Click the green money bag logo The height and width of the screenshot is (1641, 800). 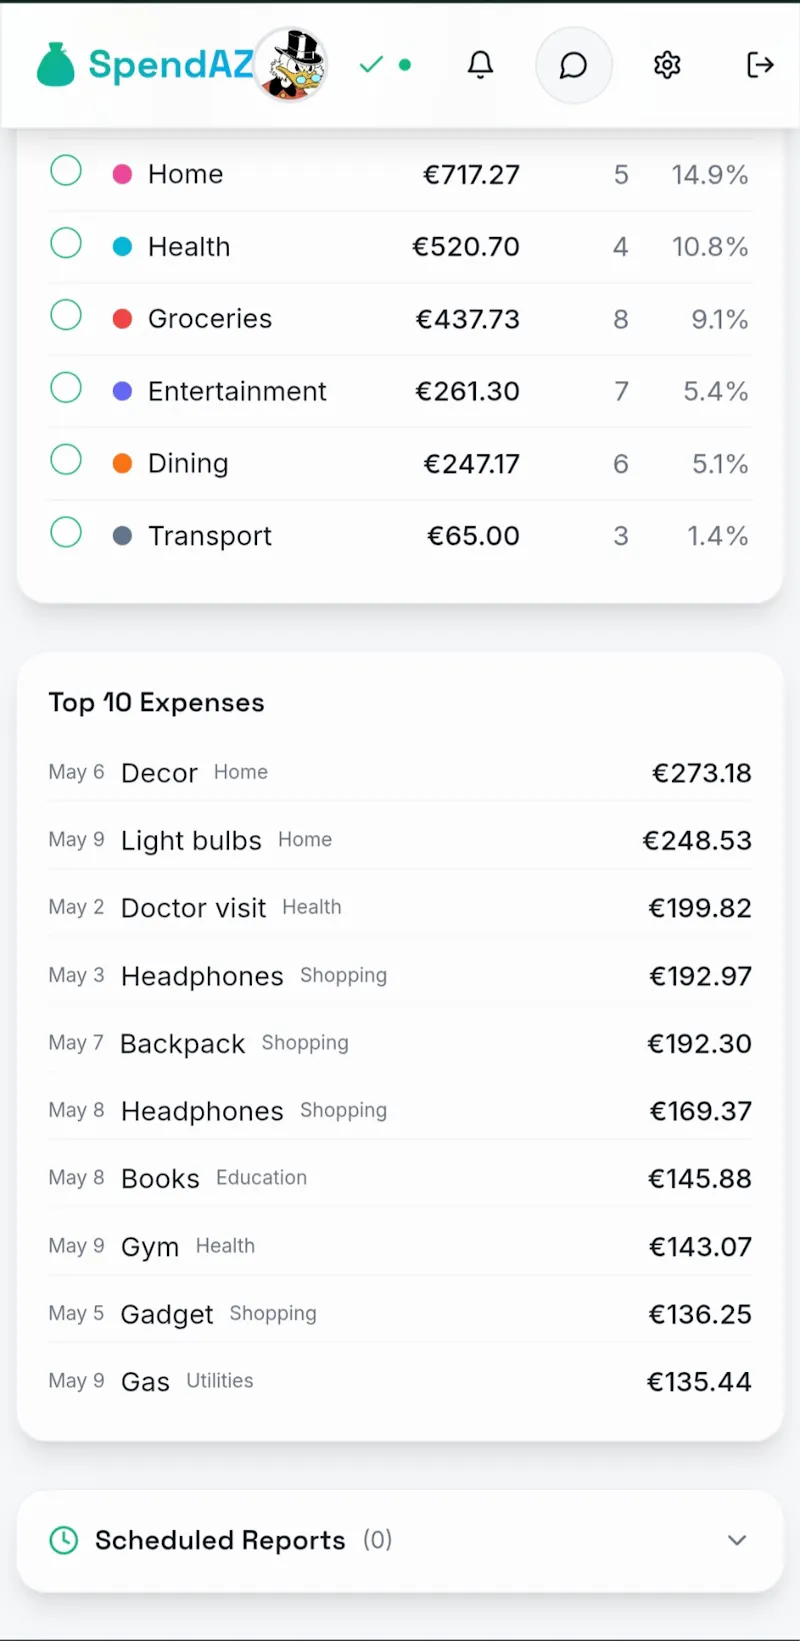(56, 65)
